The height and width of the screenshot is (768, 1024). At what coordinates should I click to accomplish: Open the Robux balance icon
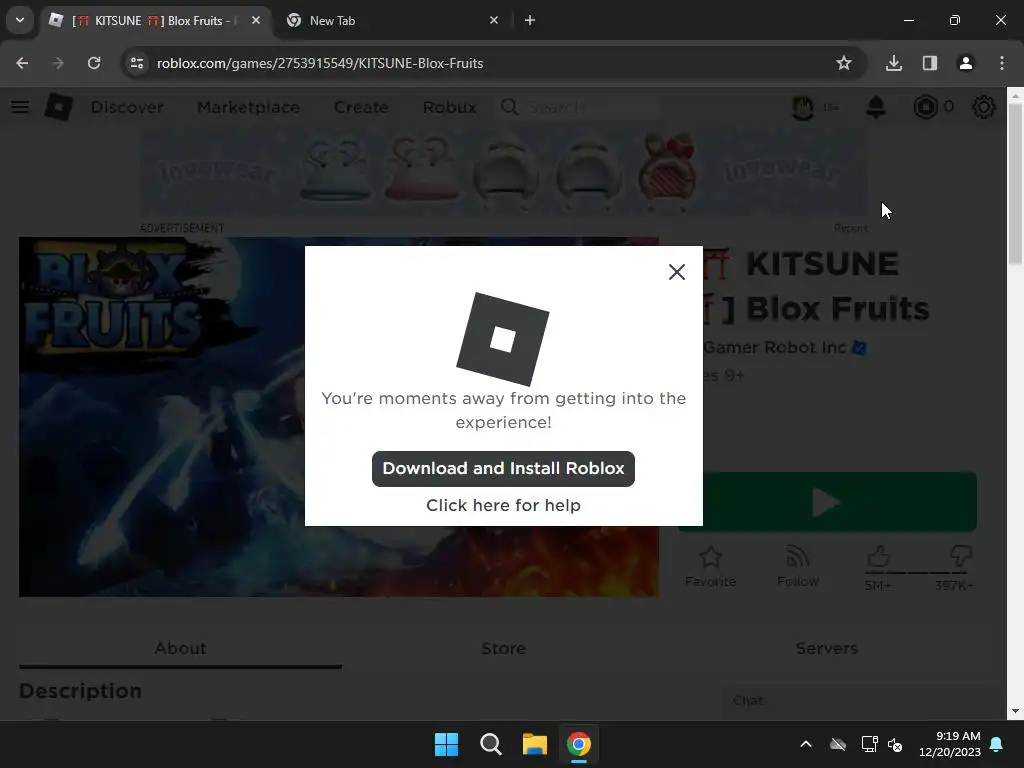tap(925, 106)
